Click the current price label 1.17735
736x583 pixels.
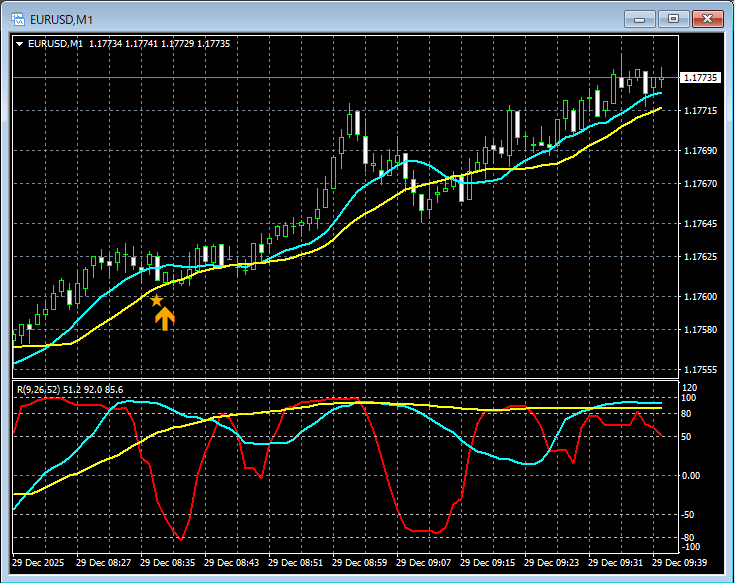coord(700,77)
